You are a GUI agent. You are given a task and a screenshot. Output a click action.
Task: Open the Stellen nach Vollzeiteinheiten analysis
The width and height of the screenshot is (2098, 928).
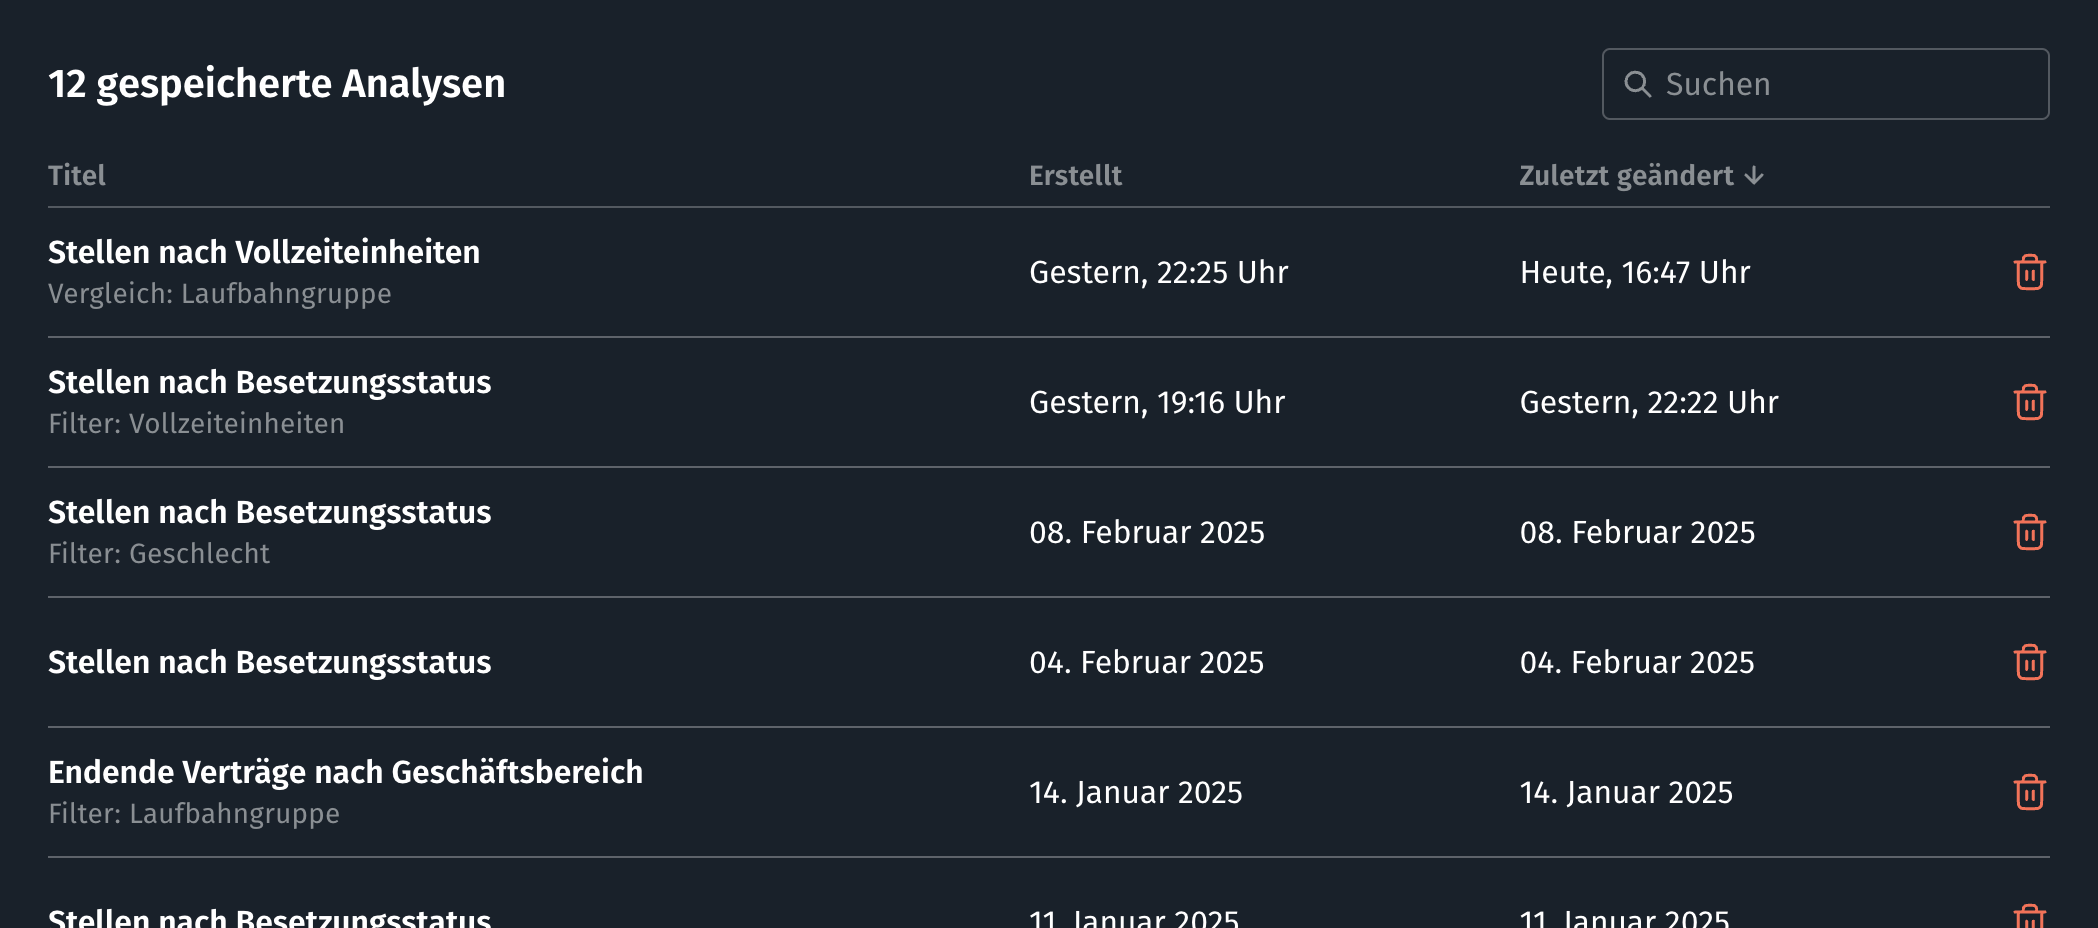[x=264, y=252]
